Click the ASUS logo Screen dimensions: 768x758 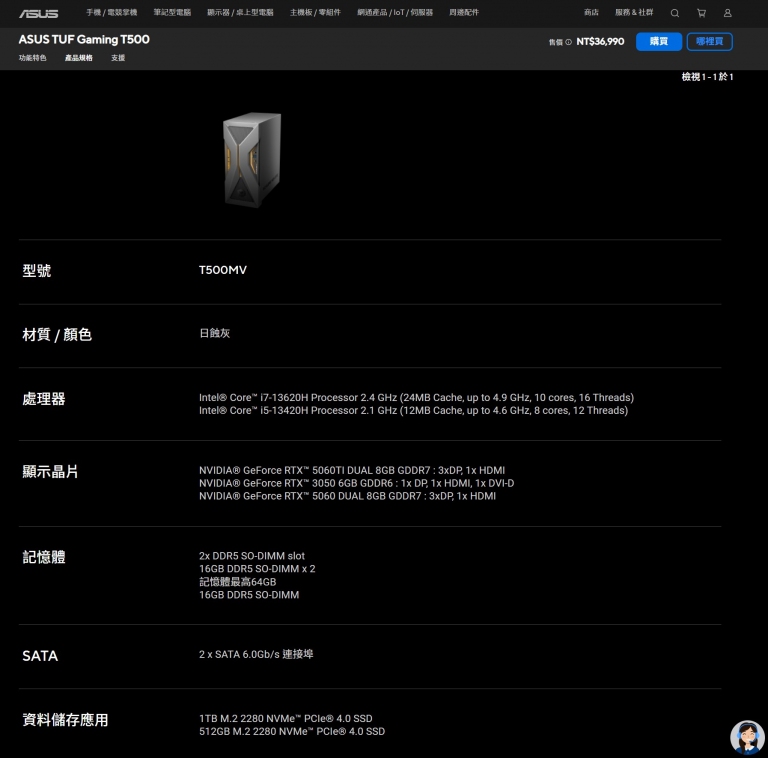[x=38, y=13]
